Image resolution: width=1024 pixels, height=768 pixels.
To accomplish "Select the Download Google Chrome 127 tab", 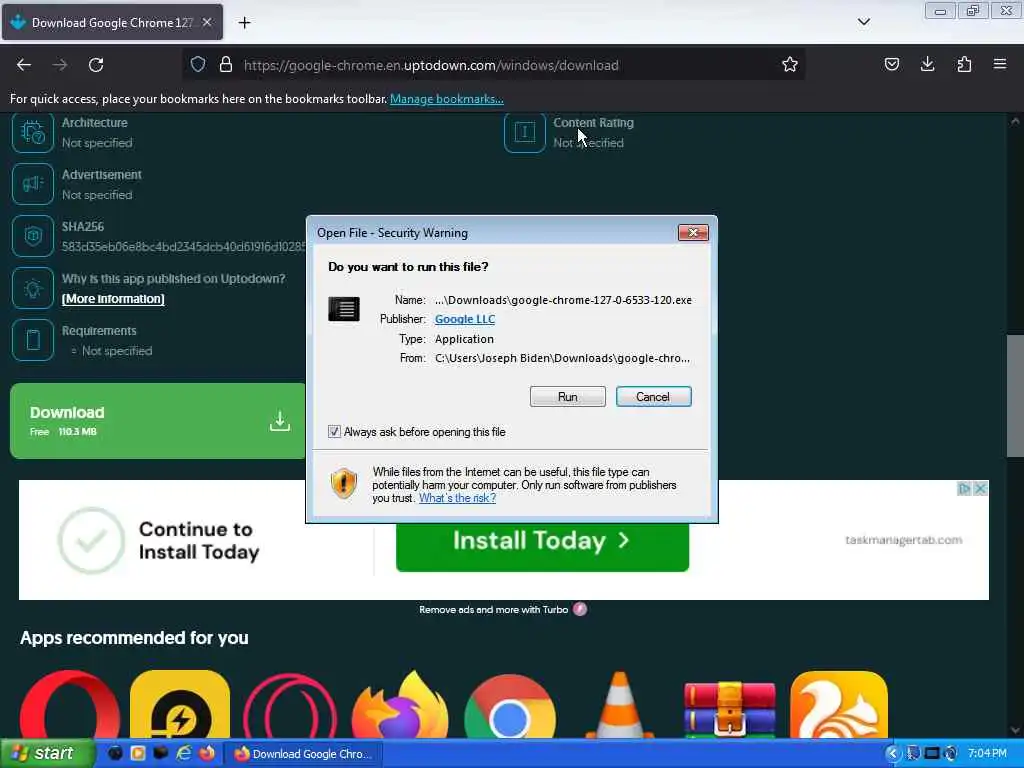I will [x=113, y=22].
